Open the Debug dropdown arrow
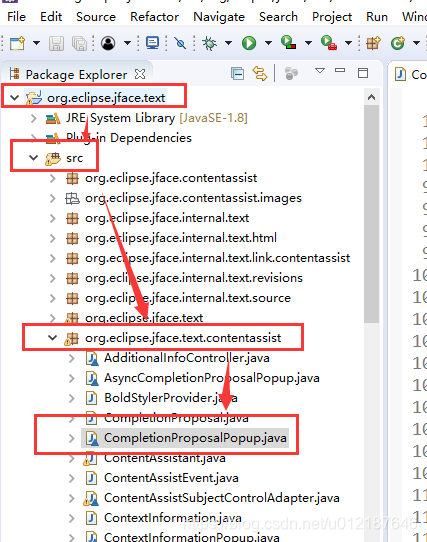The height and width of the screenshot is (542, 427). [228, 43]
